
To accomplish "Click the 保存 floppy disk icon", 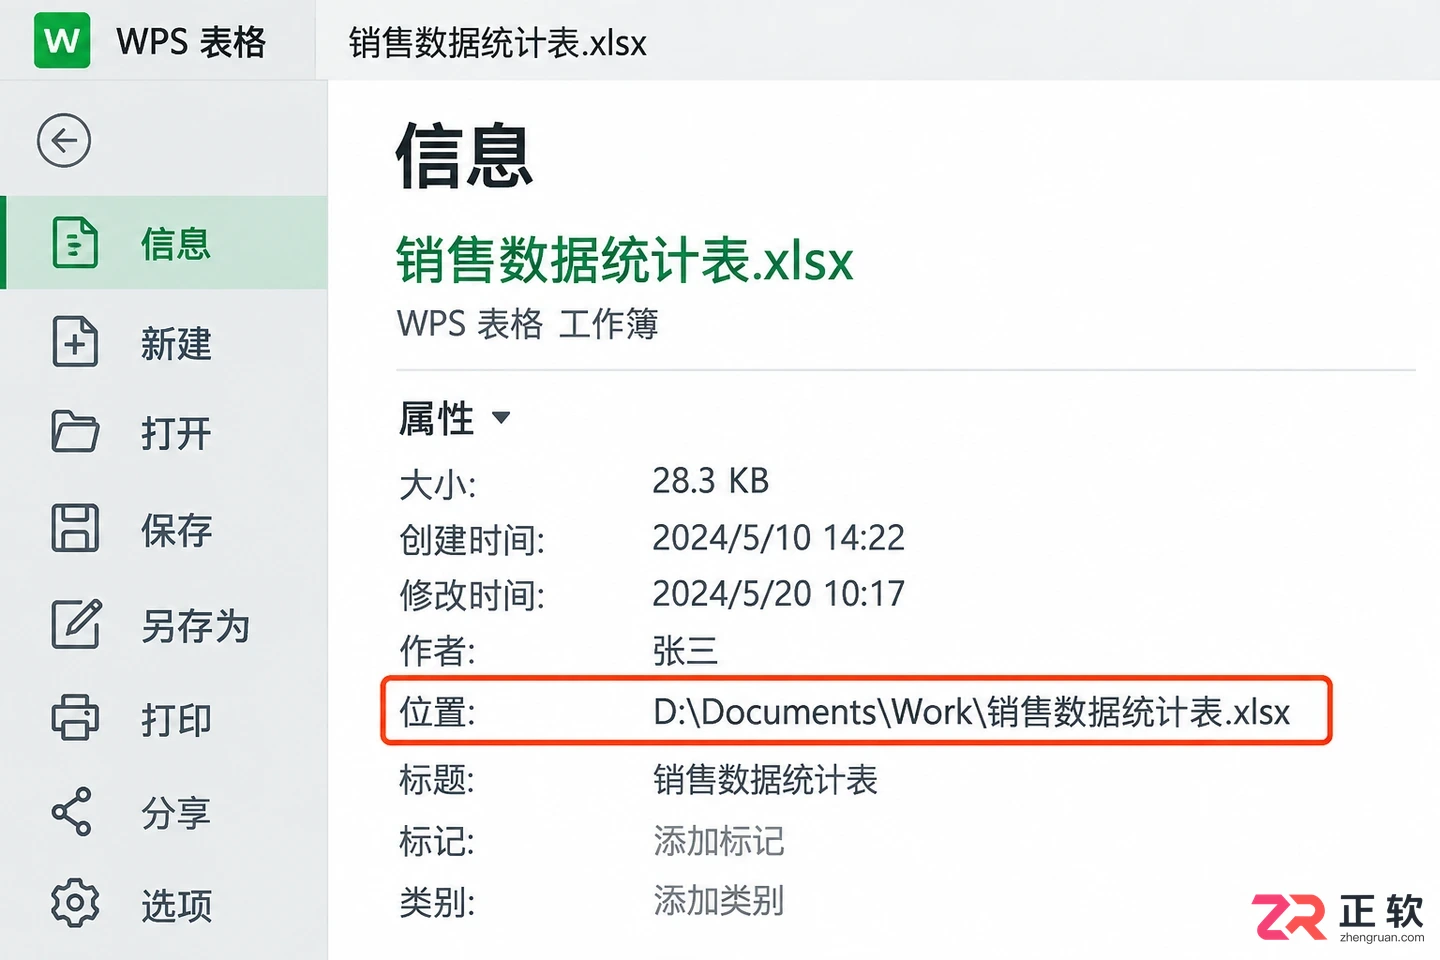I will coord(75,528).
